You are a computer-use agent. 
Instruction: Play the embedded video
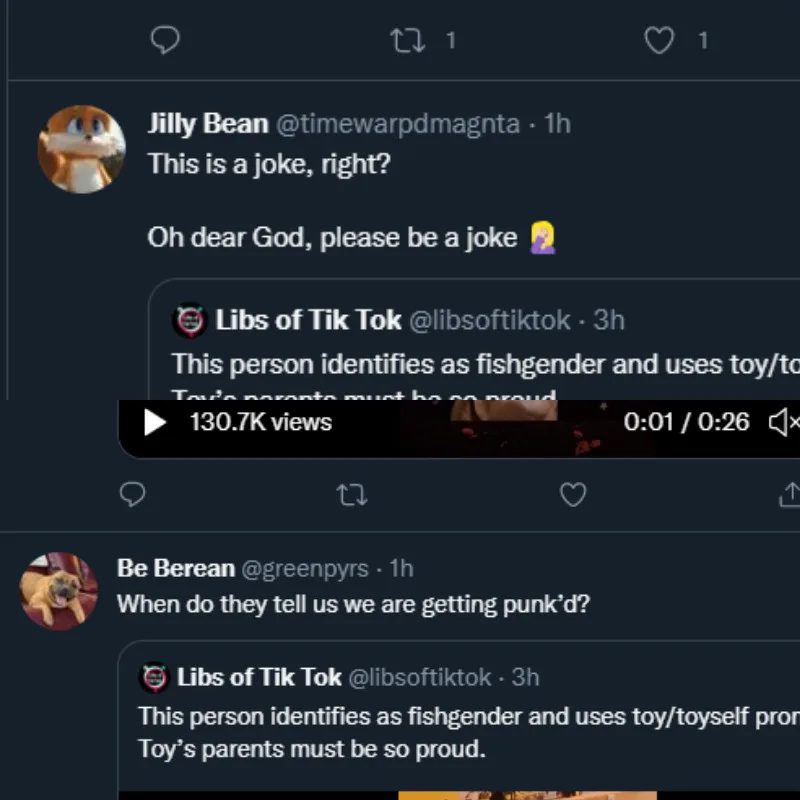[155, 422]
